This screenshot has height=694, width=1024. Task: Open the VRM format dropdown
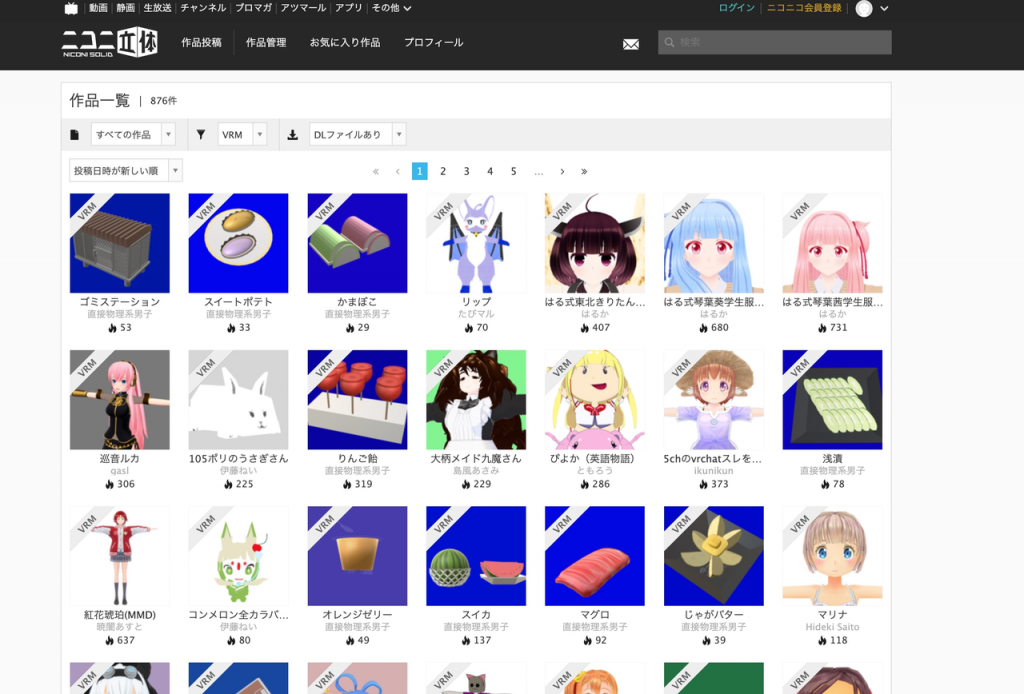(x=242, y=134)
